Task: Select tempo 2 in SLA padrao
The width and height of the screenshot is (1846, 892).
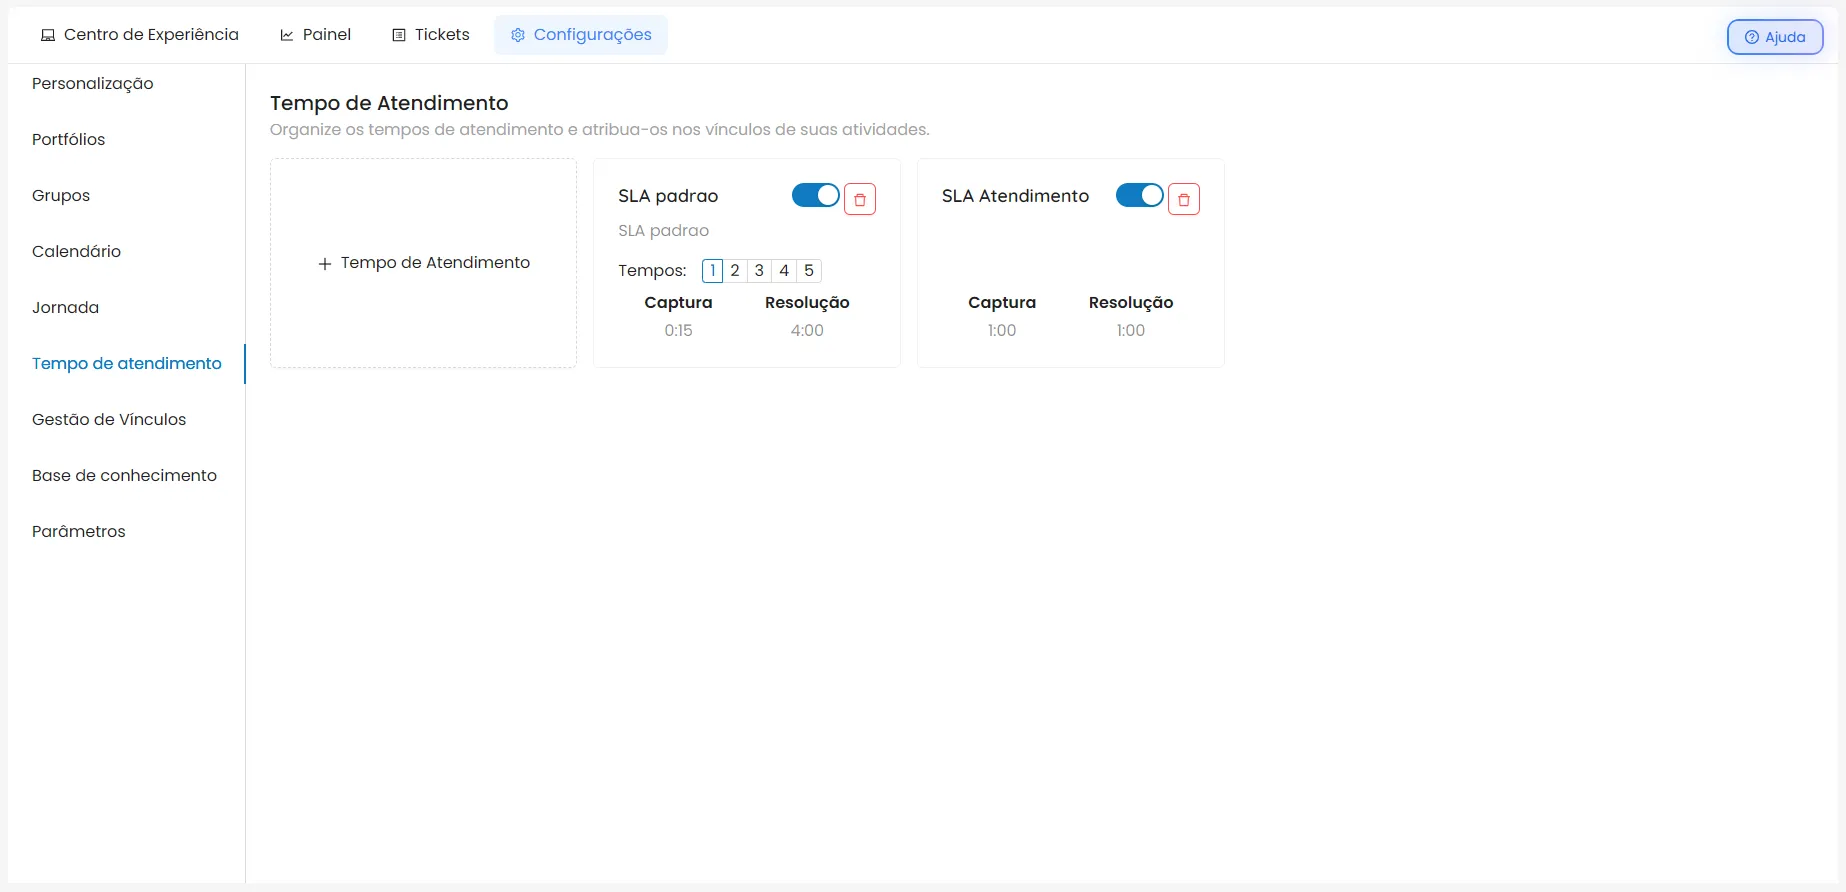Action: click(735, 271)
